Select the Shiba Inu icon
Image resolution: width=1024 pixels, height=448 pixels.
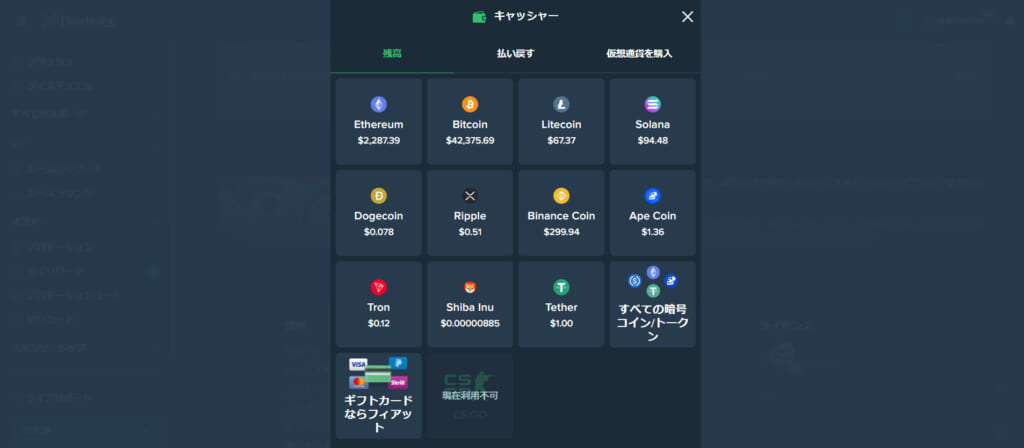tap(470, 287)
